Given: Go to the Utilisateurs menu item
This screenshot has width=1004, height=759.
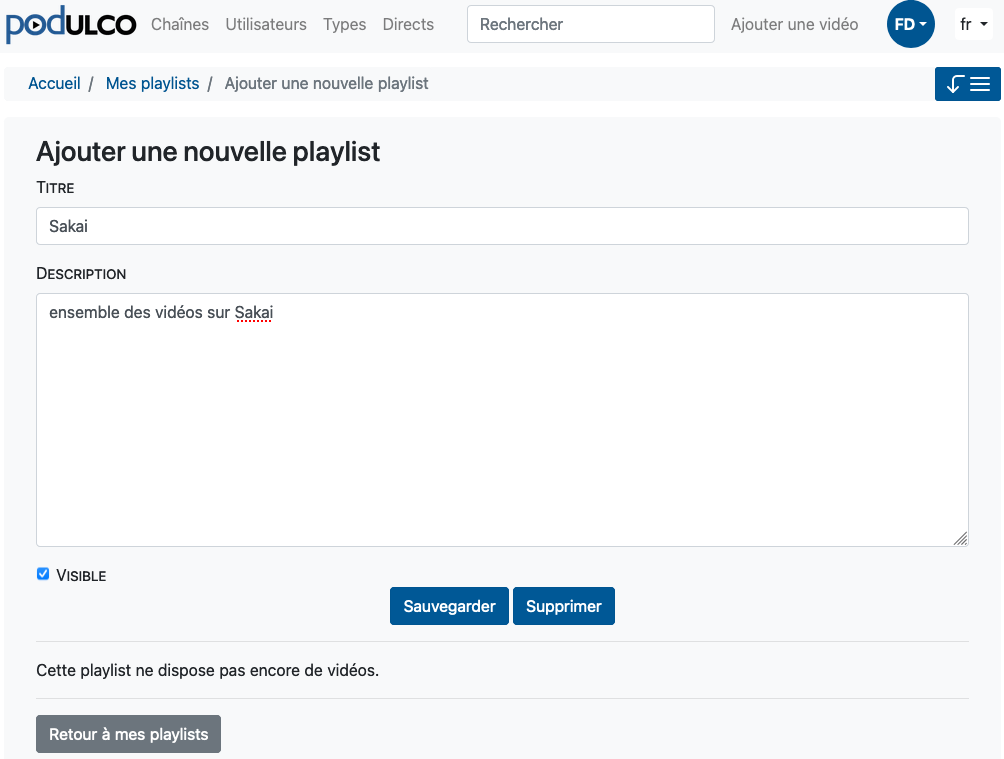Looking at the screenshot, I should 266,24.
